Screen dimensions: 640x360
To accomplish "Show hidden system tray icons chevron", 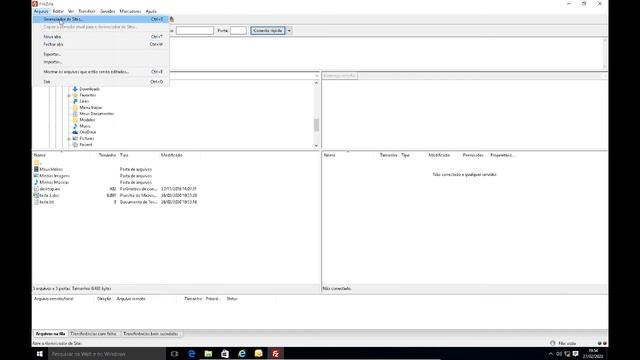I will tap(551, 354).
